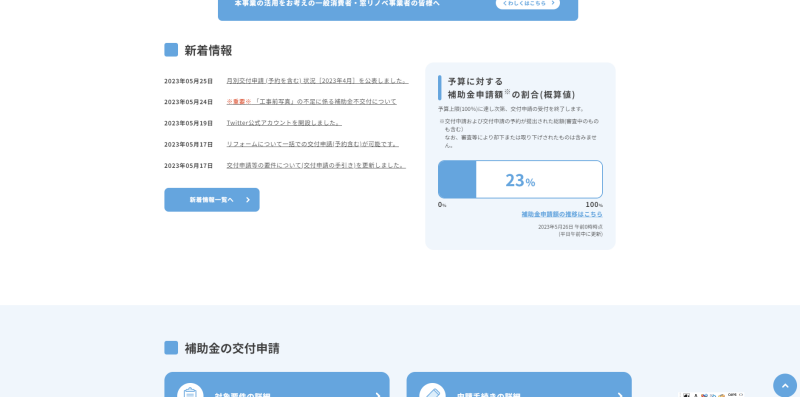800x397 pixels.
Task: Open the 新着情報一覧へ news list button
Action: click(212, 200)
